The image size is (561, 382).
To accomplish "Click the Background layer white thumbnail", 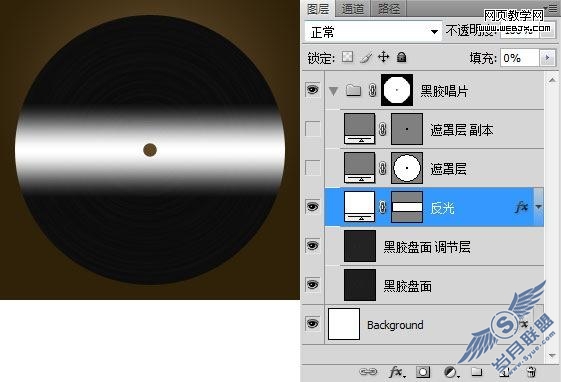I will 344,324.
